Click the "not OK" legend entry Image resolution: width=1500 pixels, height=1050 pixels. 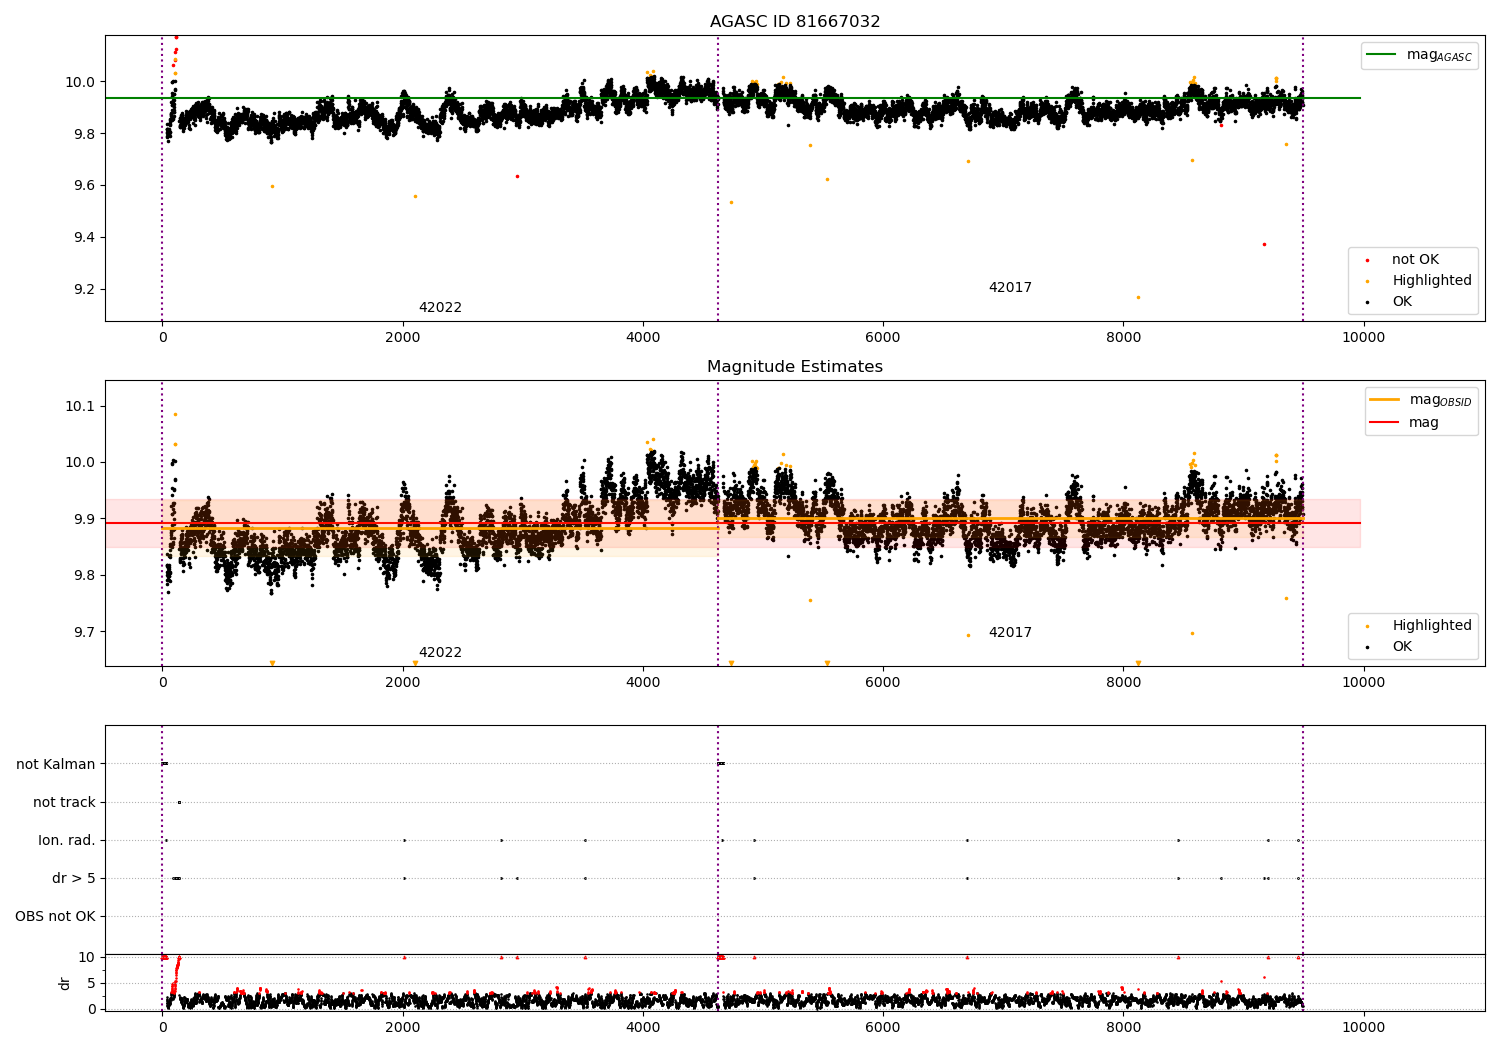pyautogui.click(x=1415, y=260)
